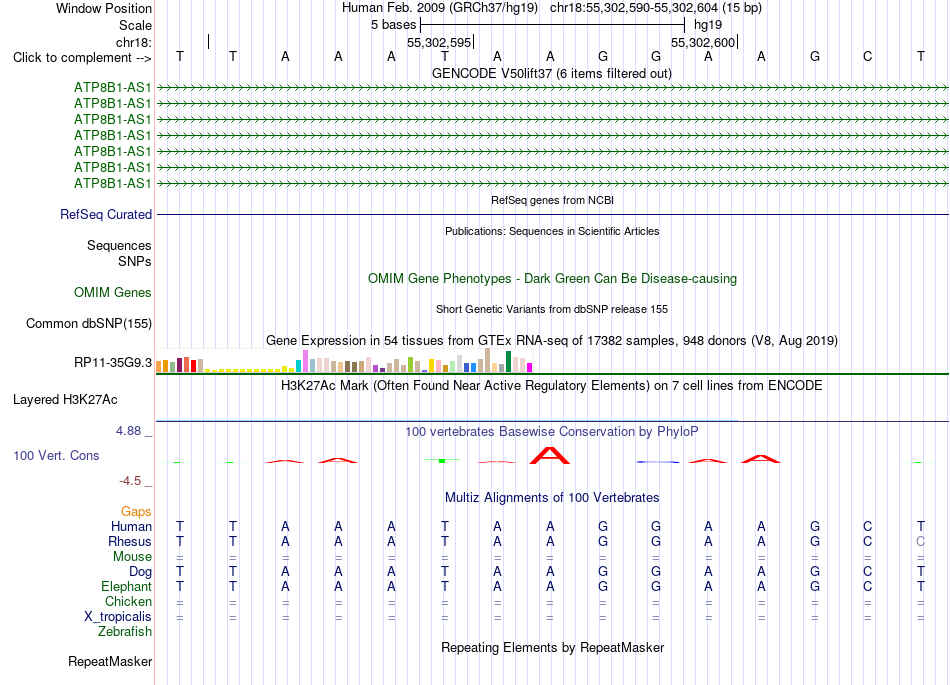
Task: Open 'GENCODE V50lift37 (6 items filtered out)' track title
Action: [551, 73]
